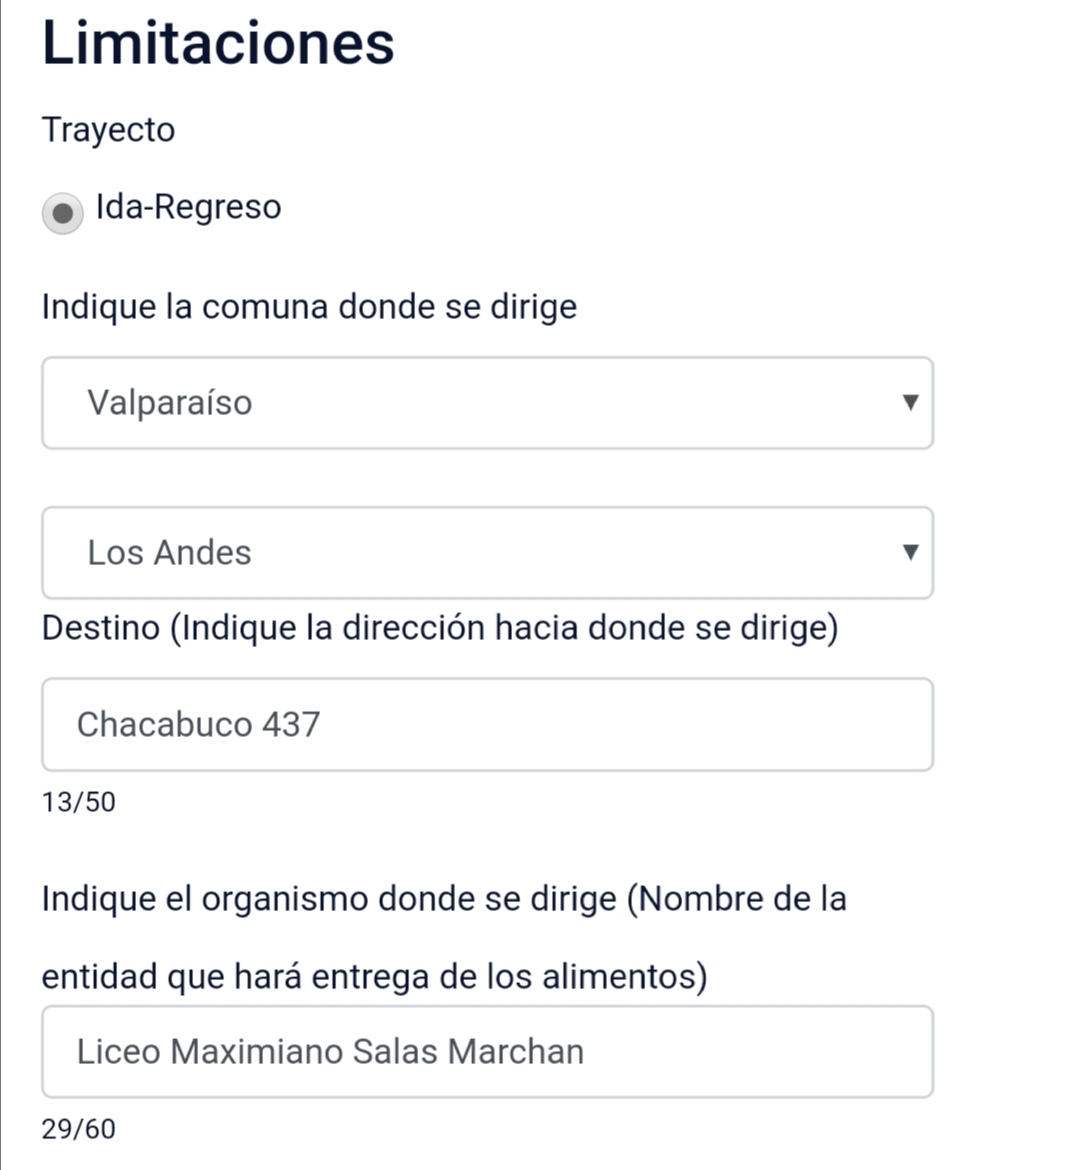Focus the Liceo Maximiano Salas Marchan field
The image size is (1080, 1170).
pyautogui.click(x=487, y=1052)
